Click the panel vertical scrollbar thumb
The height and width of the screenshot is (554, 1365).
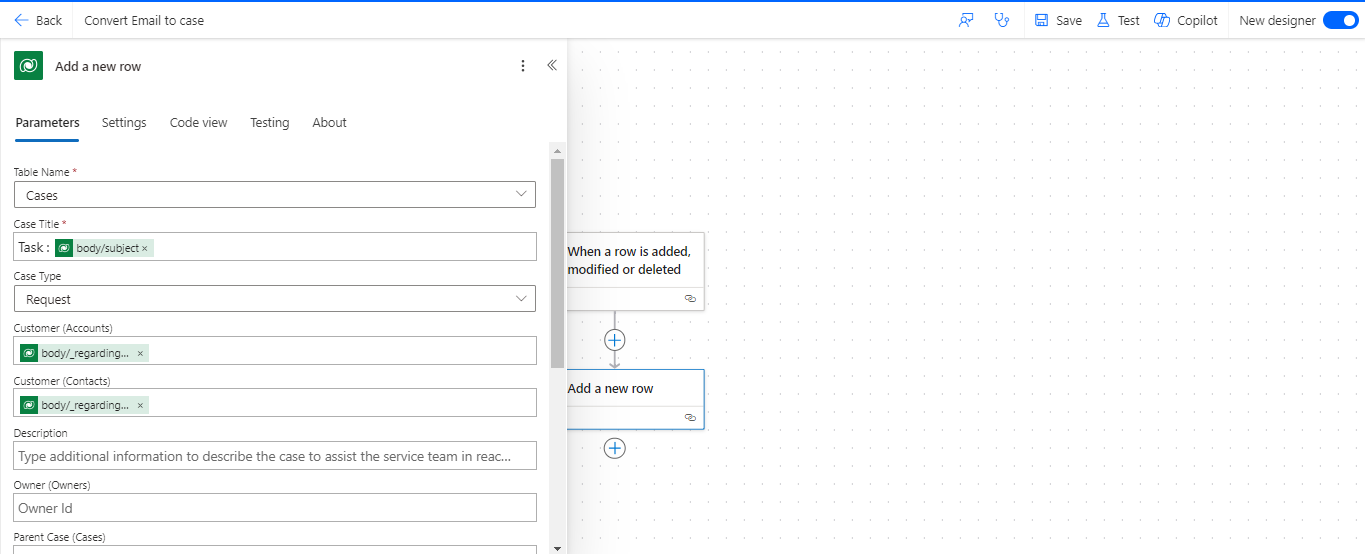pyautogui.click(x=557, y=263)
